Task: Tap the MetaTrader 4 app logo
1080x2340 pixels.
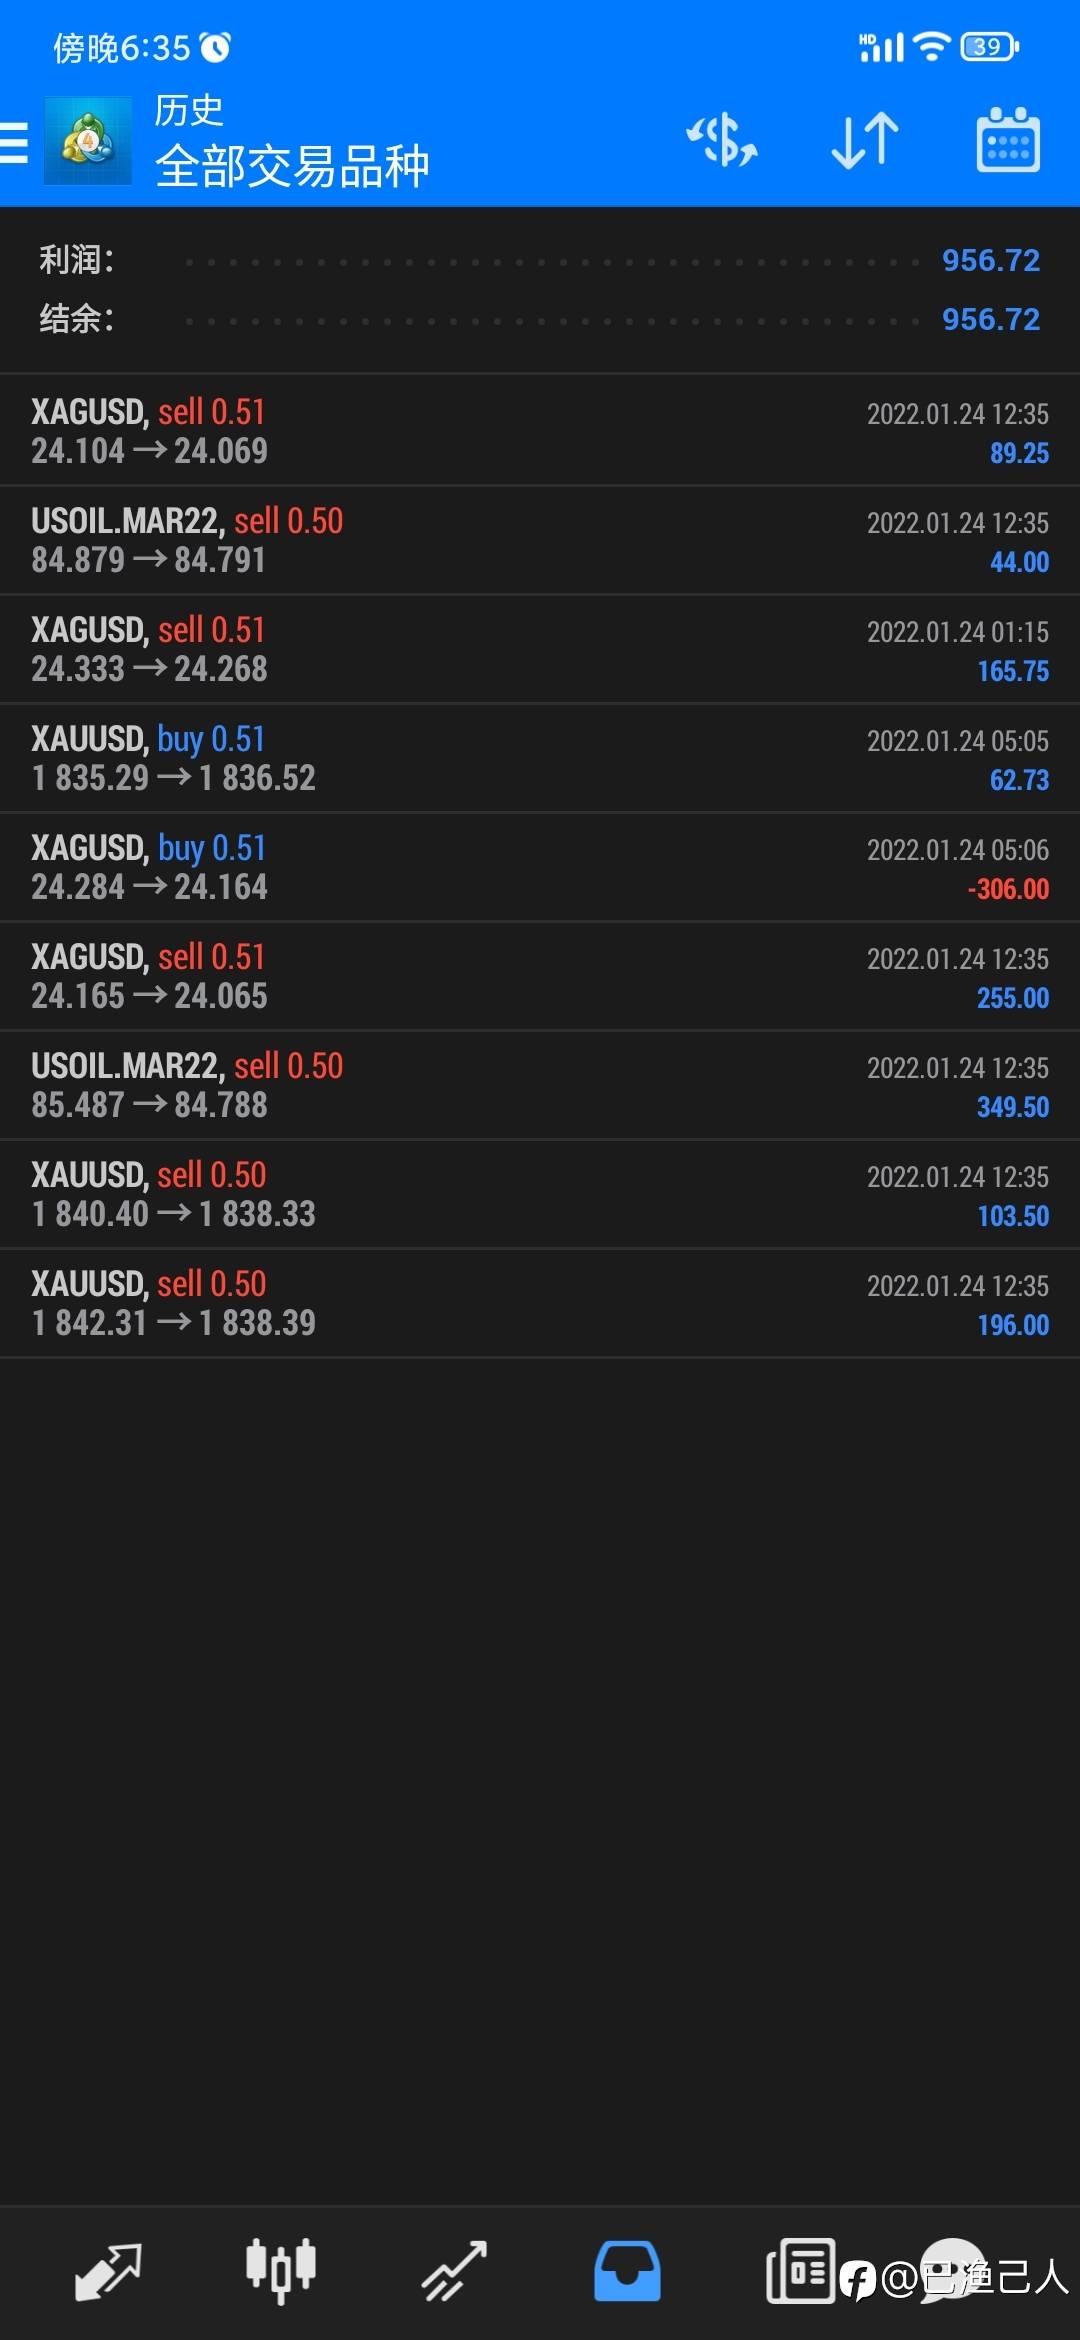Action: tap(88, 141)
